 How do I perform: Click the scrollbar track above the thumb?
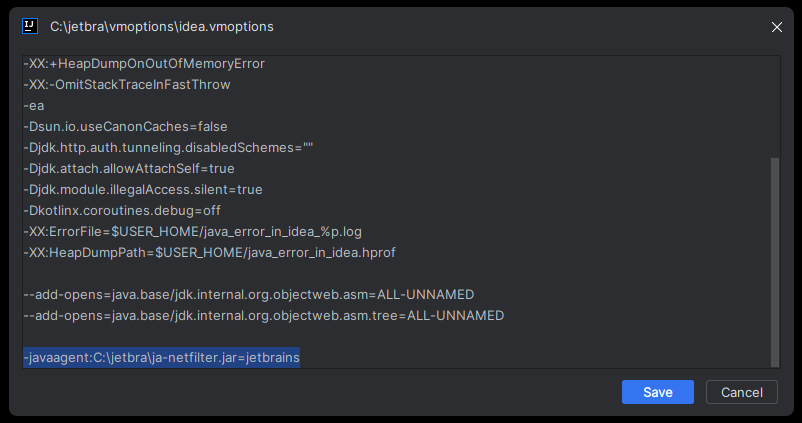click(775, 107)
